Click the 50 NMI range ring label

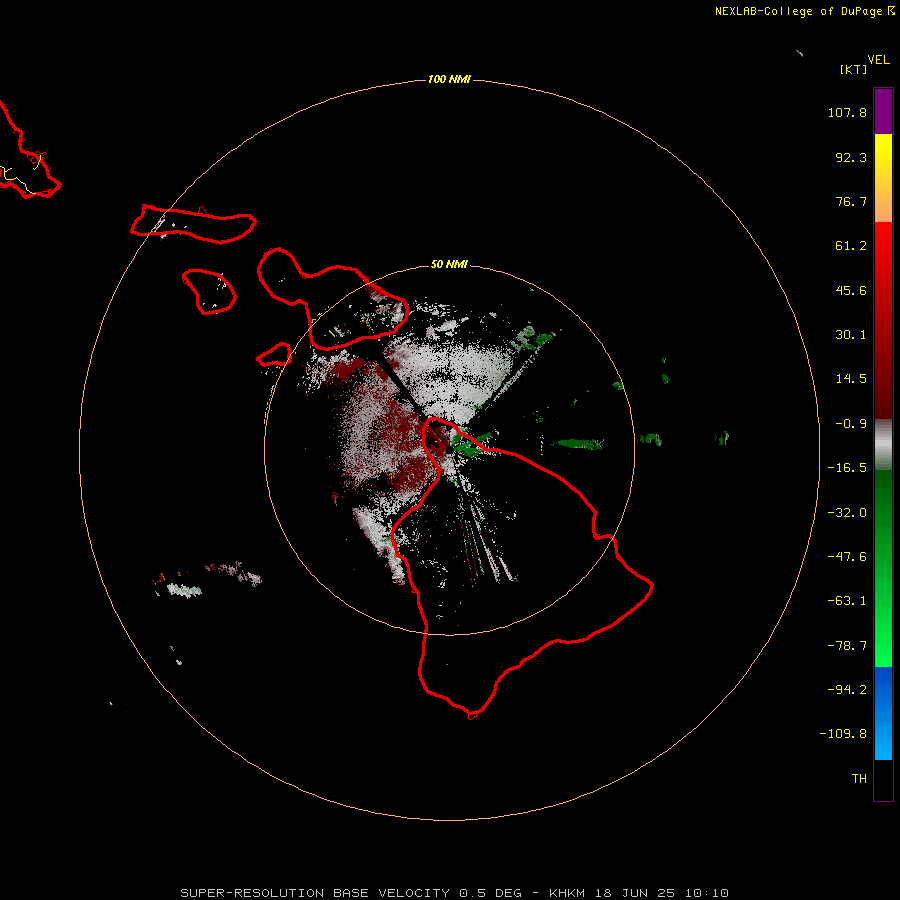pos(449,264)
